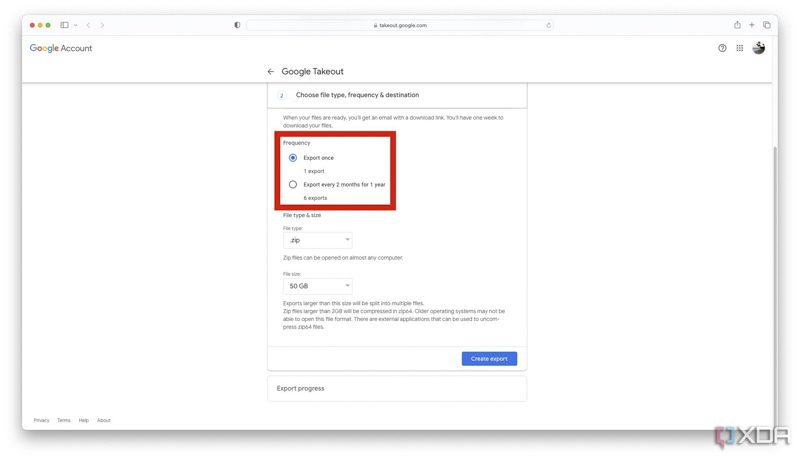Open the Terms footer link

[64, 420]
